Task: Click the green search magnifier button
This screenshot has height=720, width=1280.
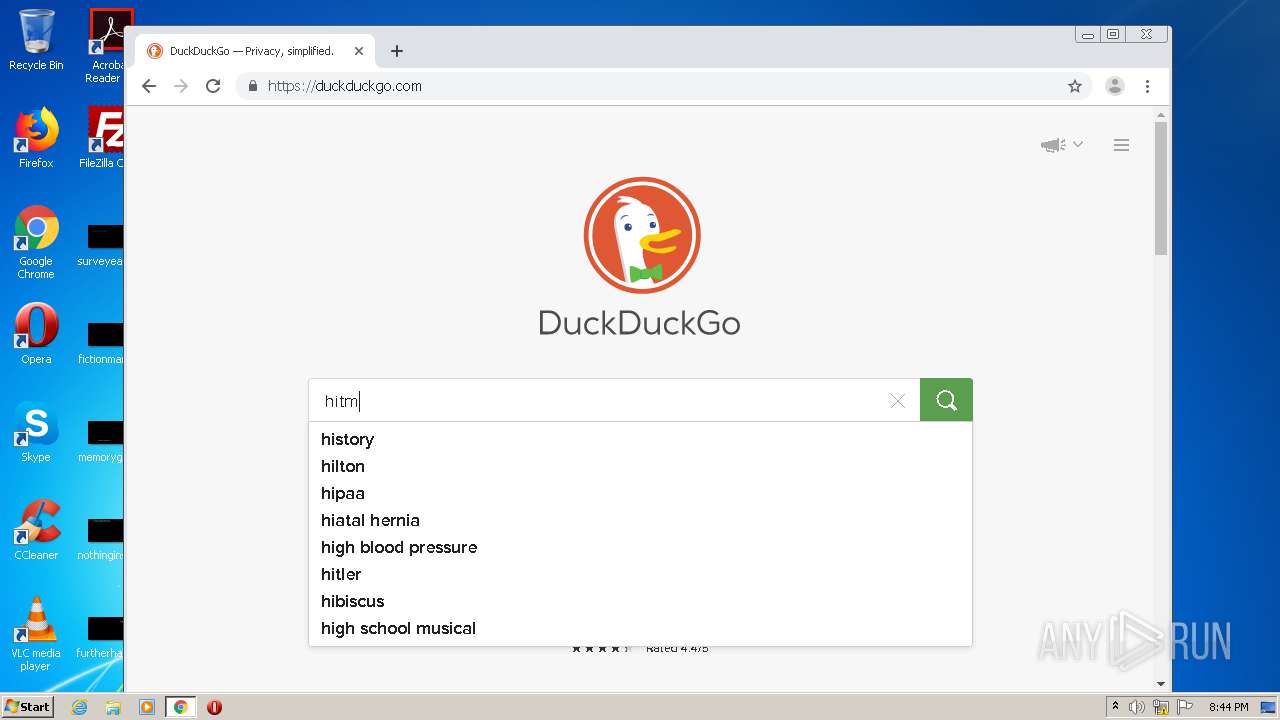Action: (x=946, y=400)
